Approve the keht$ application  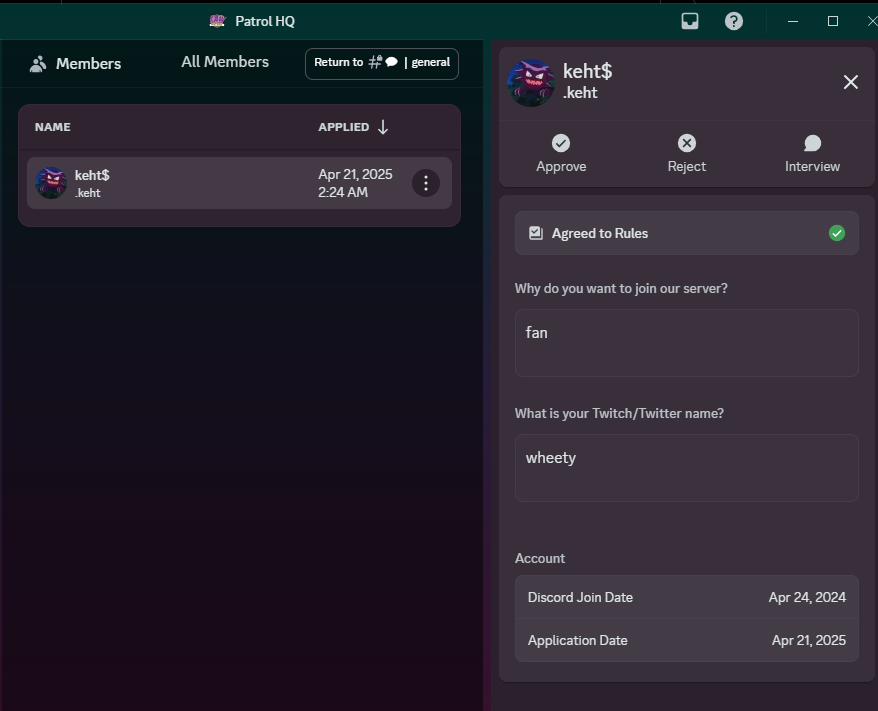[x=561, y=153]
